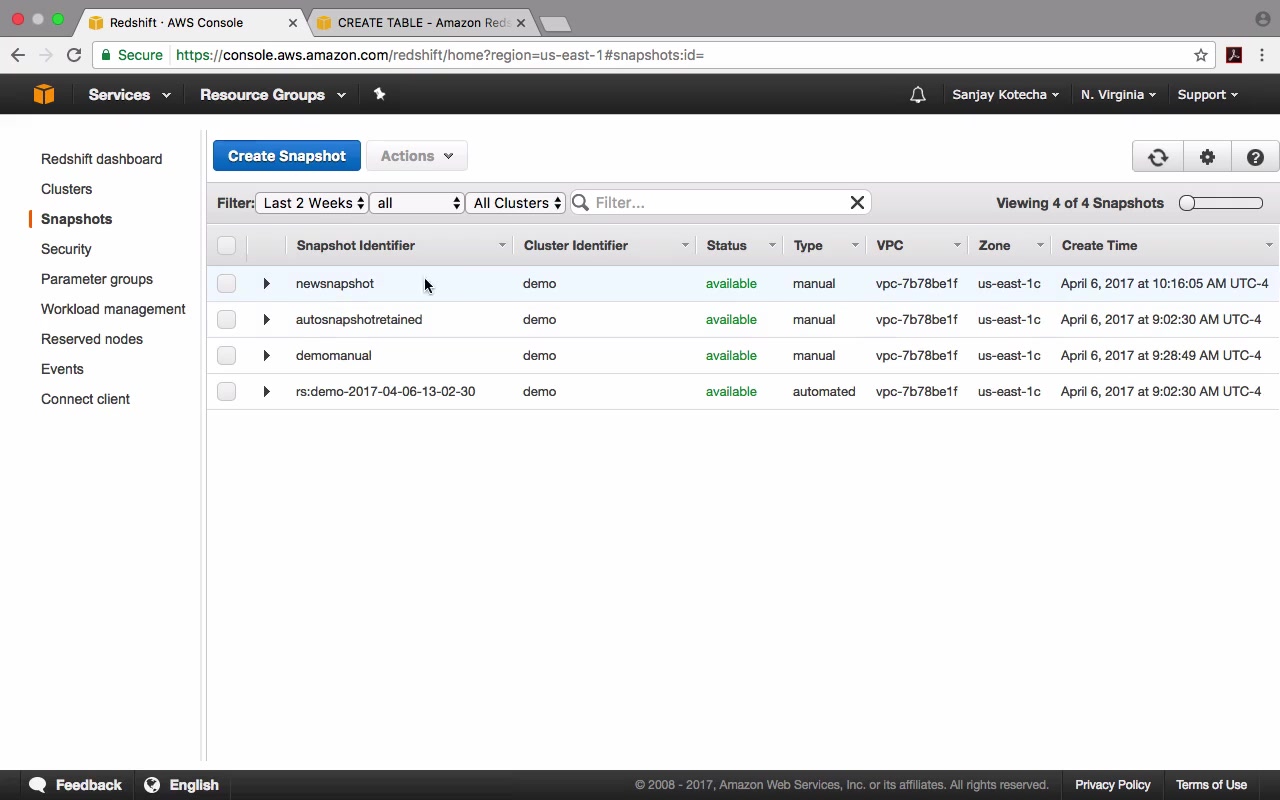Close the Redshift AWS Console tab
Viewport: 1280px width, 800px height.
(x=294, y=22)
